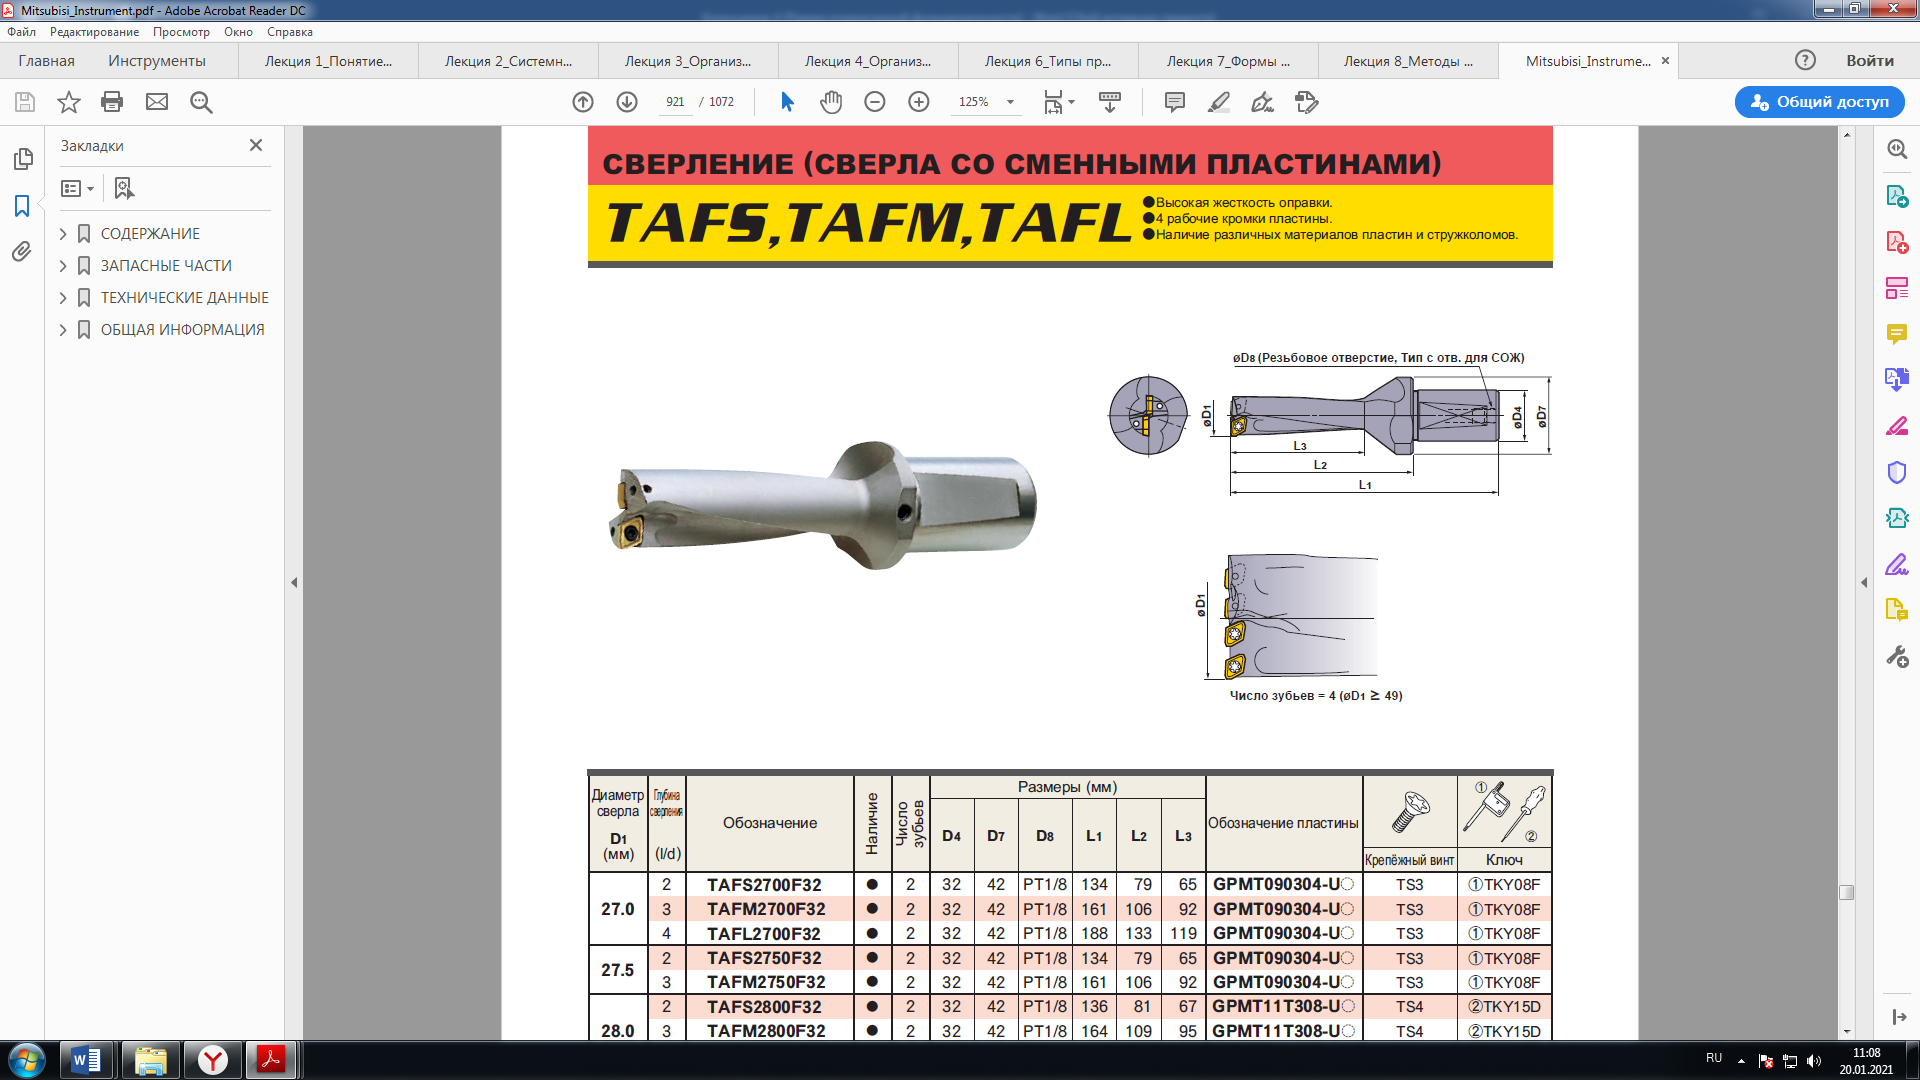Open the Просмотр menu
Image resolution: width=1920 pixels, height=1080 pixels.
click(x=181, y=32)
